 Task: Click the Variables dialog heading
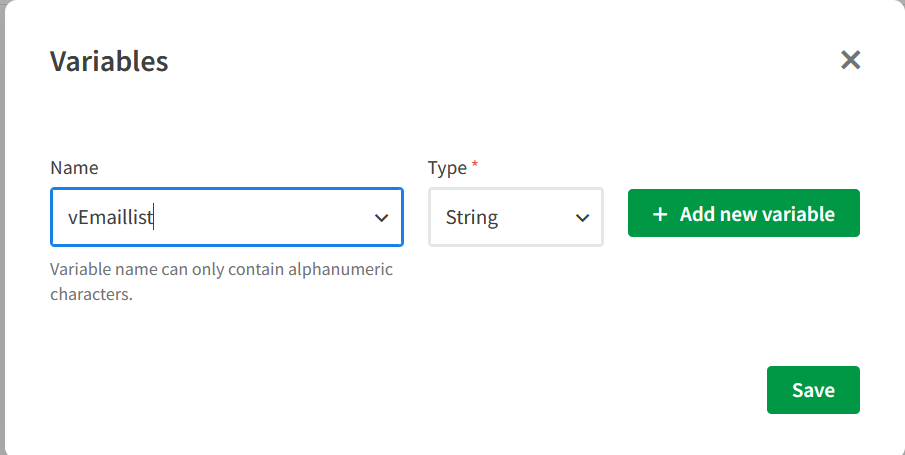(109, 61)
